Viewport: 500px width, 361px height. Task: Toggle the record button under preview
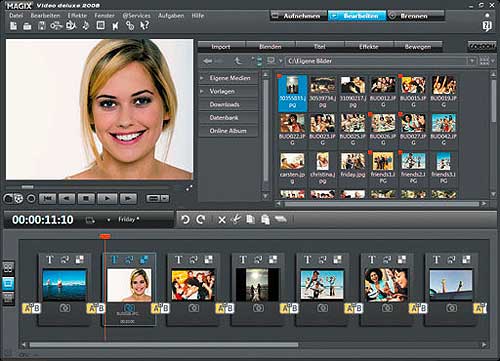(31, 199)
